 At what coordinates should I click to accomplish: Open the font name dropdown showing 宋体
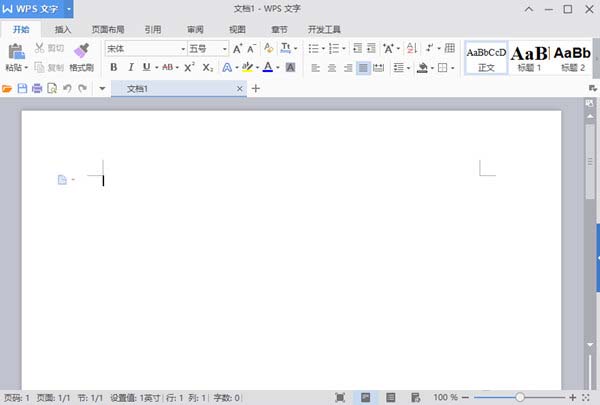[146, 48]
